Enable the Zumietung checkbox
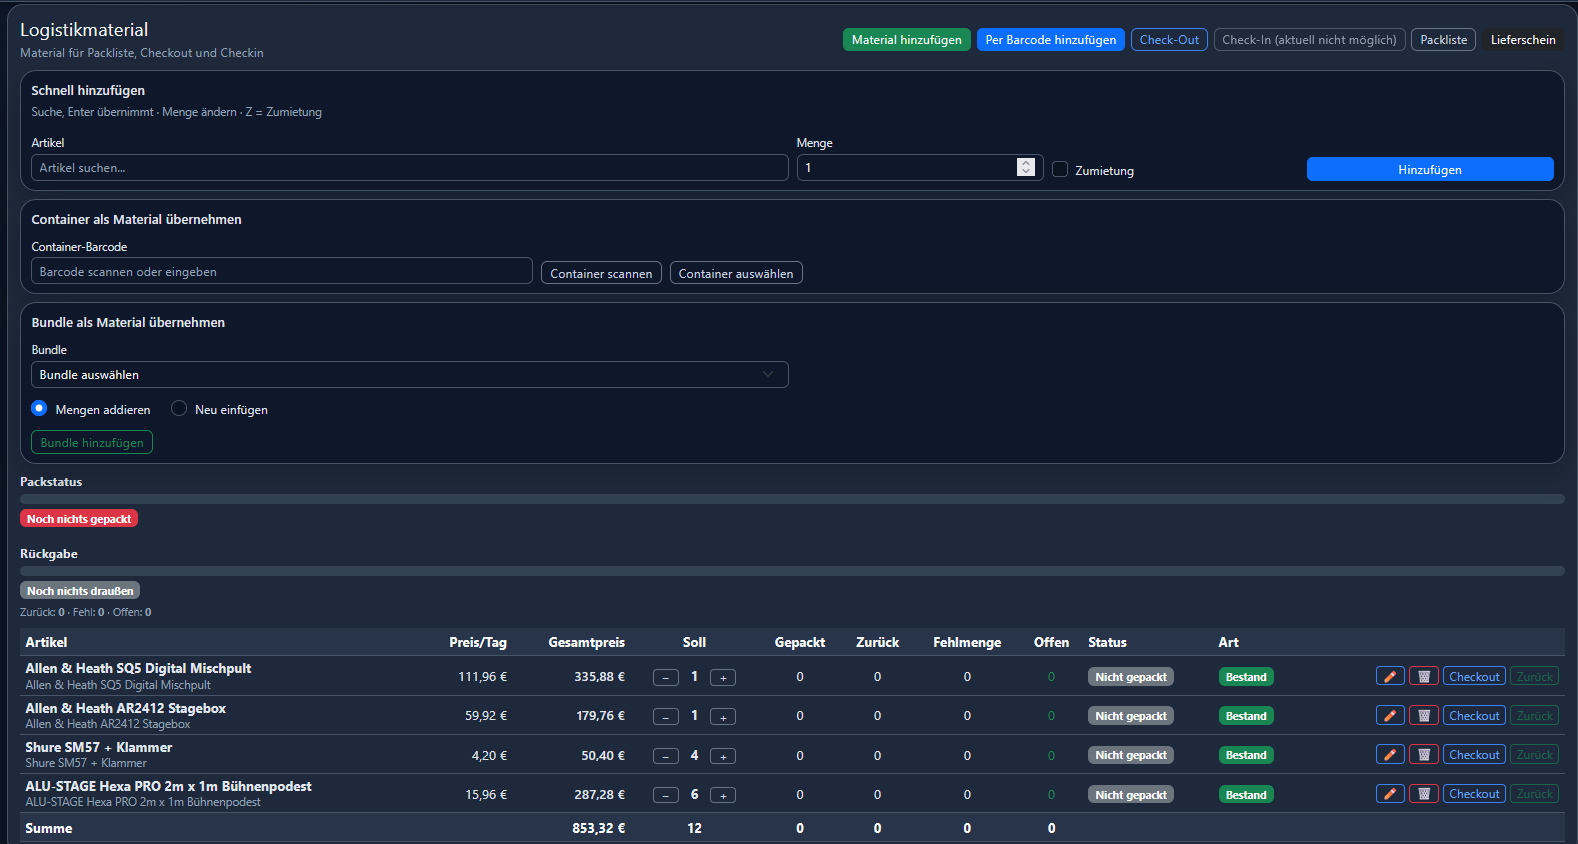Screen dimensions: 1578x844 pyautogui.click(x=1060, y=169)
